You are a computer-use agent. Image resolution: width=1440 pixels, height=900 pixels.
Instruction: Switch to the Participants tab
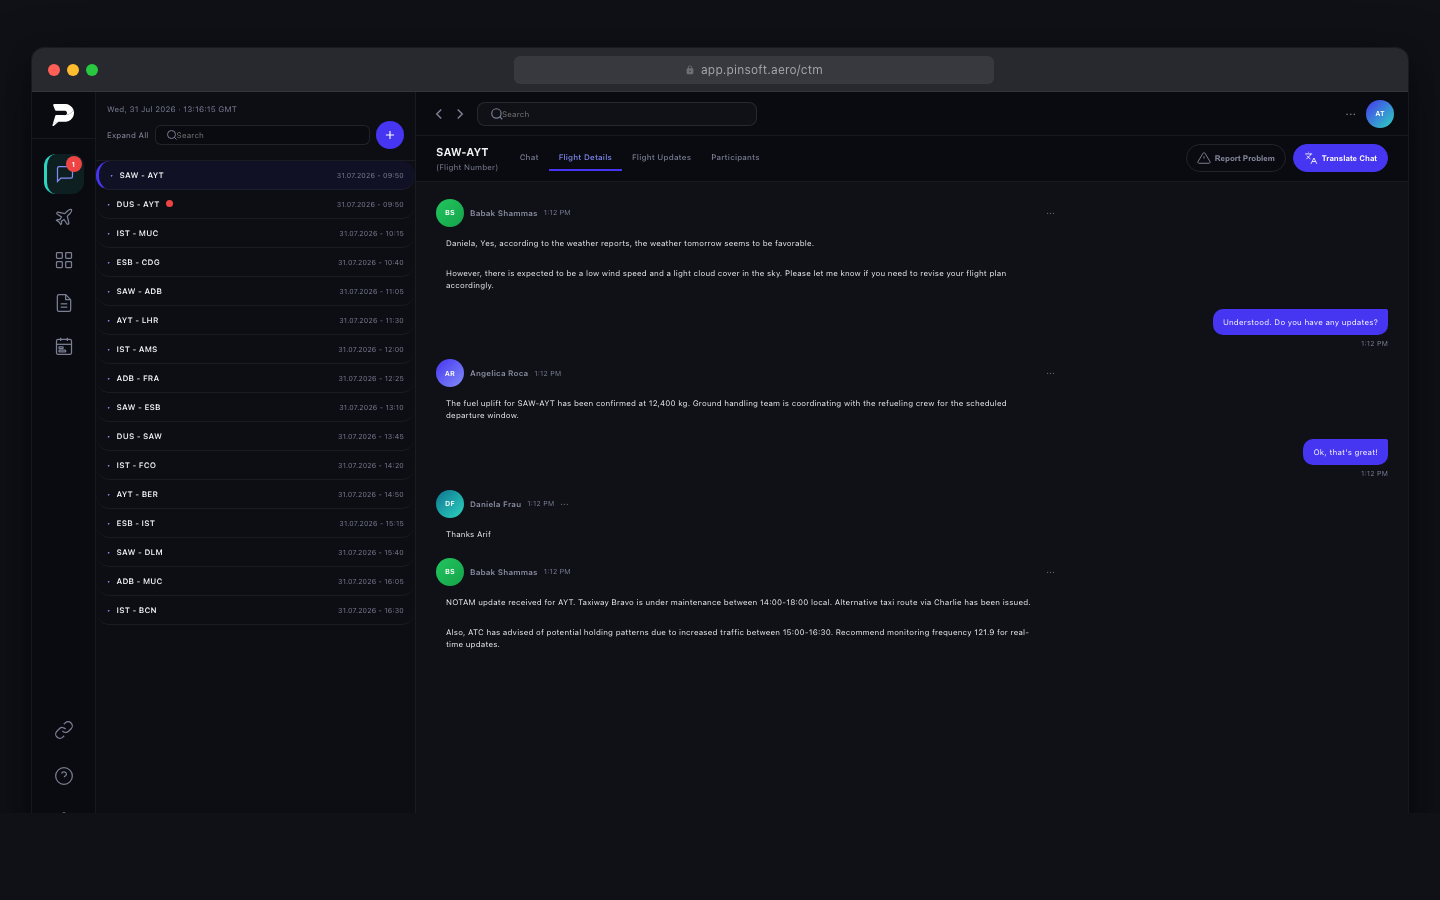coord(735,158)
